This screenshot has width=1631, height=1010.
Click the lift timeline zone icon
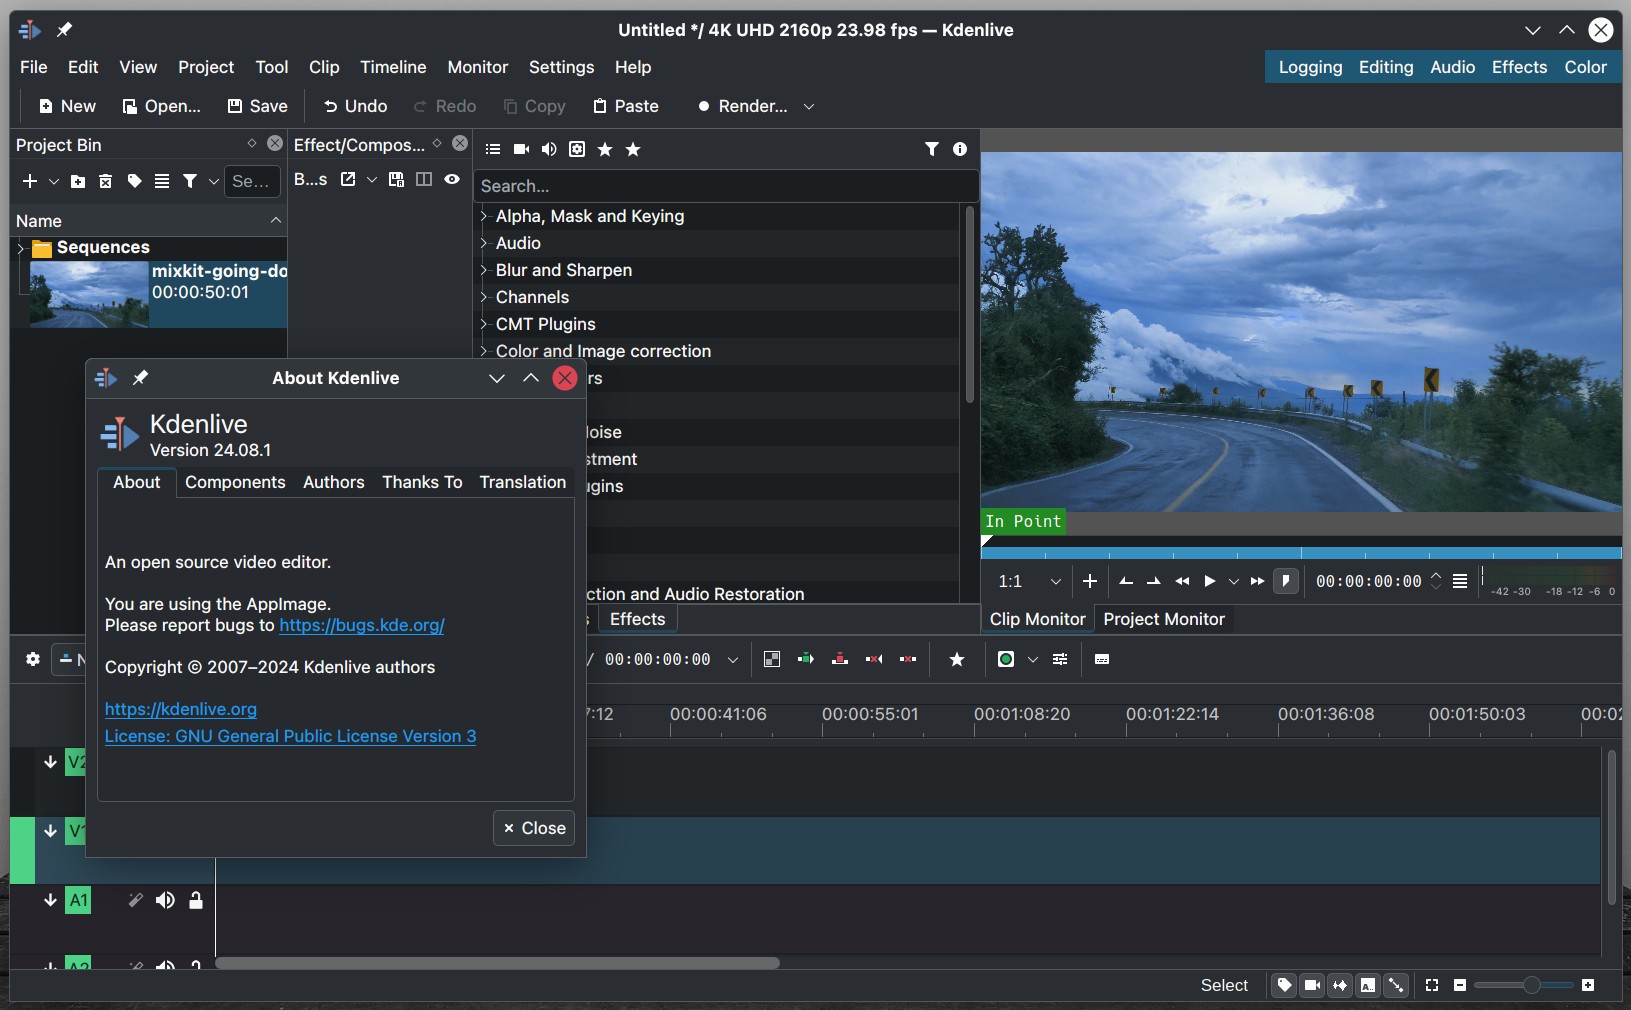click(x=908, y=659)
